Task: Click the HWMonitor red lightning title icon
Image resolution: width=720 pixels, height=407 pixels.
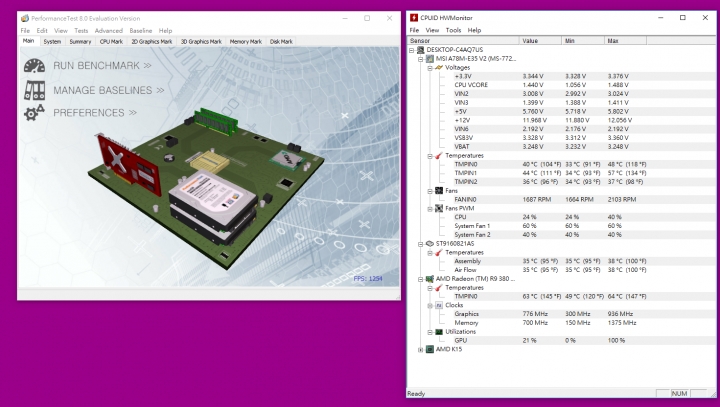Action: 414,17
